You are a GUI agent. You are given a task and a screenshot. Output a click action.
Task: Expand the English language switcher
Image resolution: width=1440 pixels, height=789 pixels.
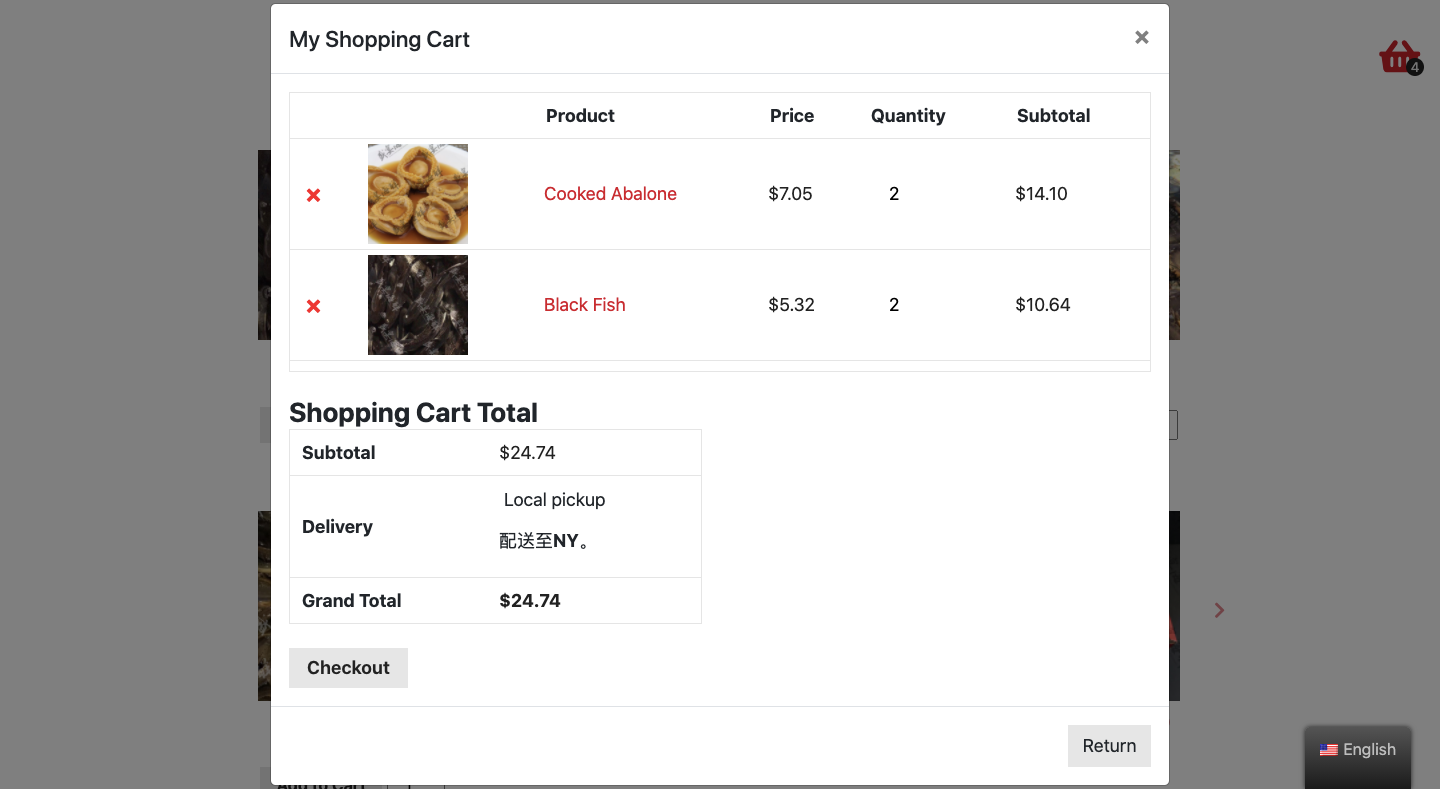tap(1358, 750)
